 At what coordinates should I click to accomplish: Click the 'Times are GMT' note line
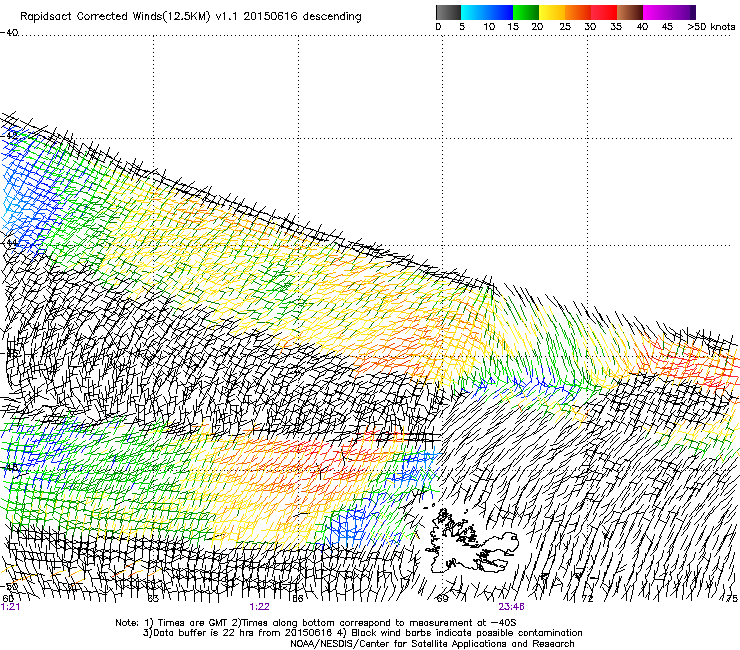coord(315,623)
